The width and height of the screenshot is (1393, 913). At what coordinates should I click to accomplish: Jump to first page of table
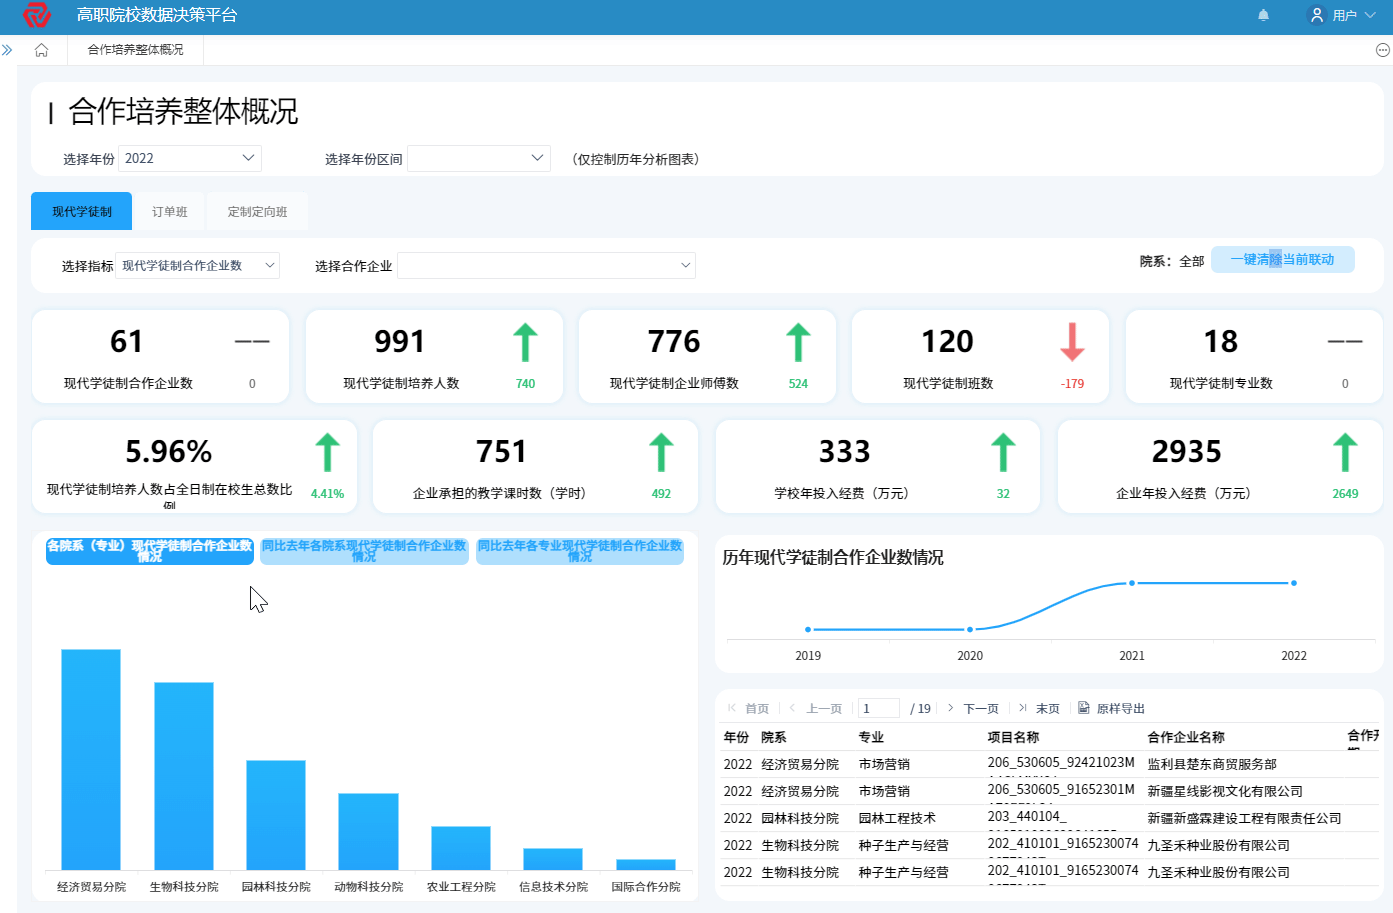[x=748, y=708]
